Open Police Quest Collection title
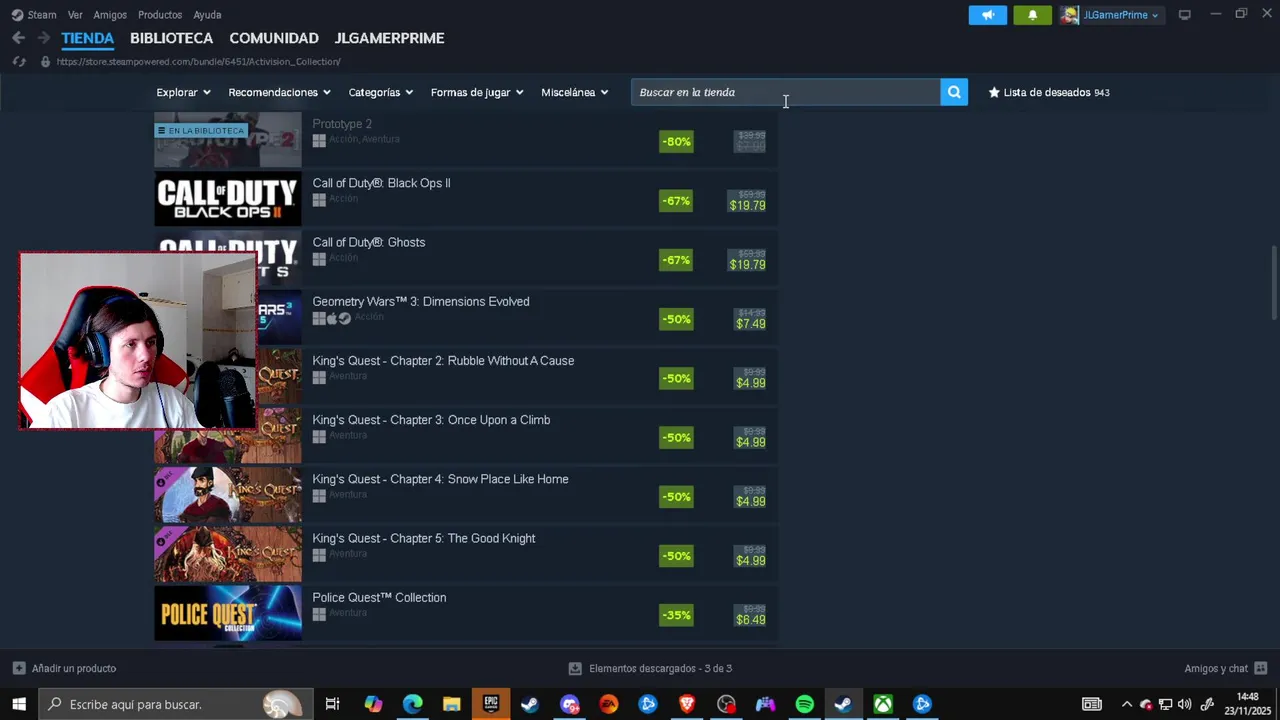This screenshot has width=1280, height=720. point(379,597)
